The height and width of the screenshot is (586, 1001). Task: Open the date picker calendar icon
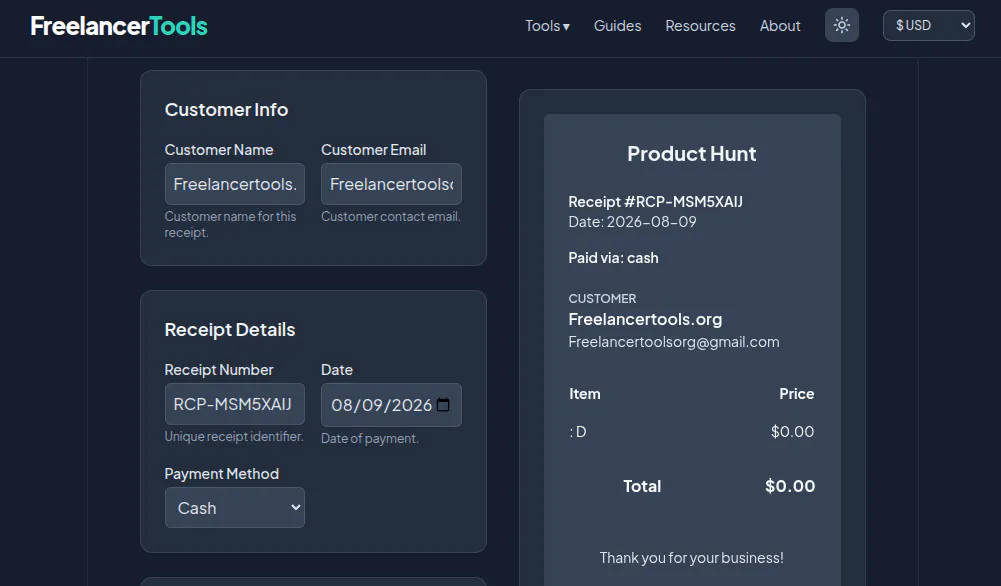click(443, 405)
